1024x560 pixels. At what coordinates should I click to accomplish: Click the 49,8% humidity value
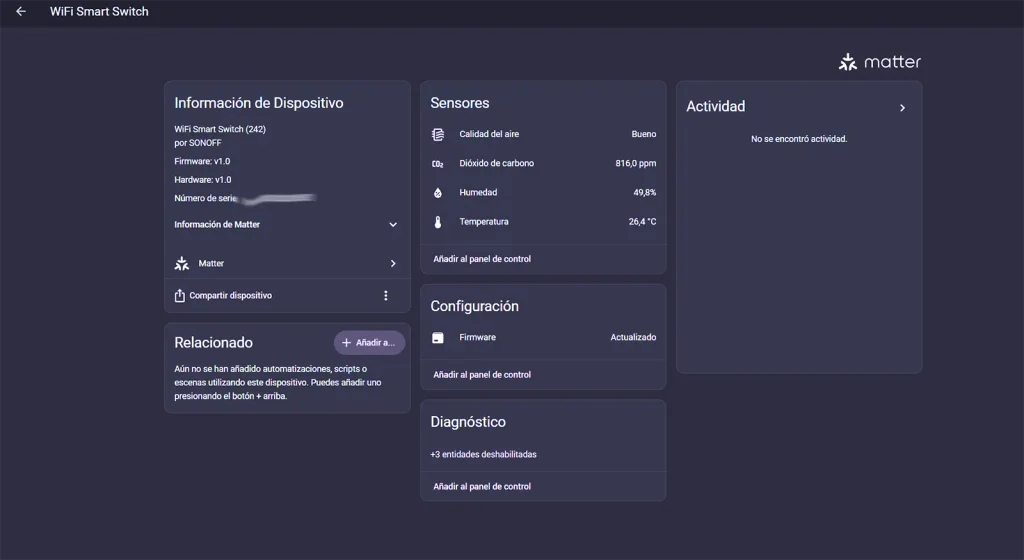[645, 193]
